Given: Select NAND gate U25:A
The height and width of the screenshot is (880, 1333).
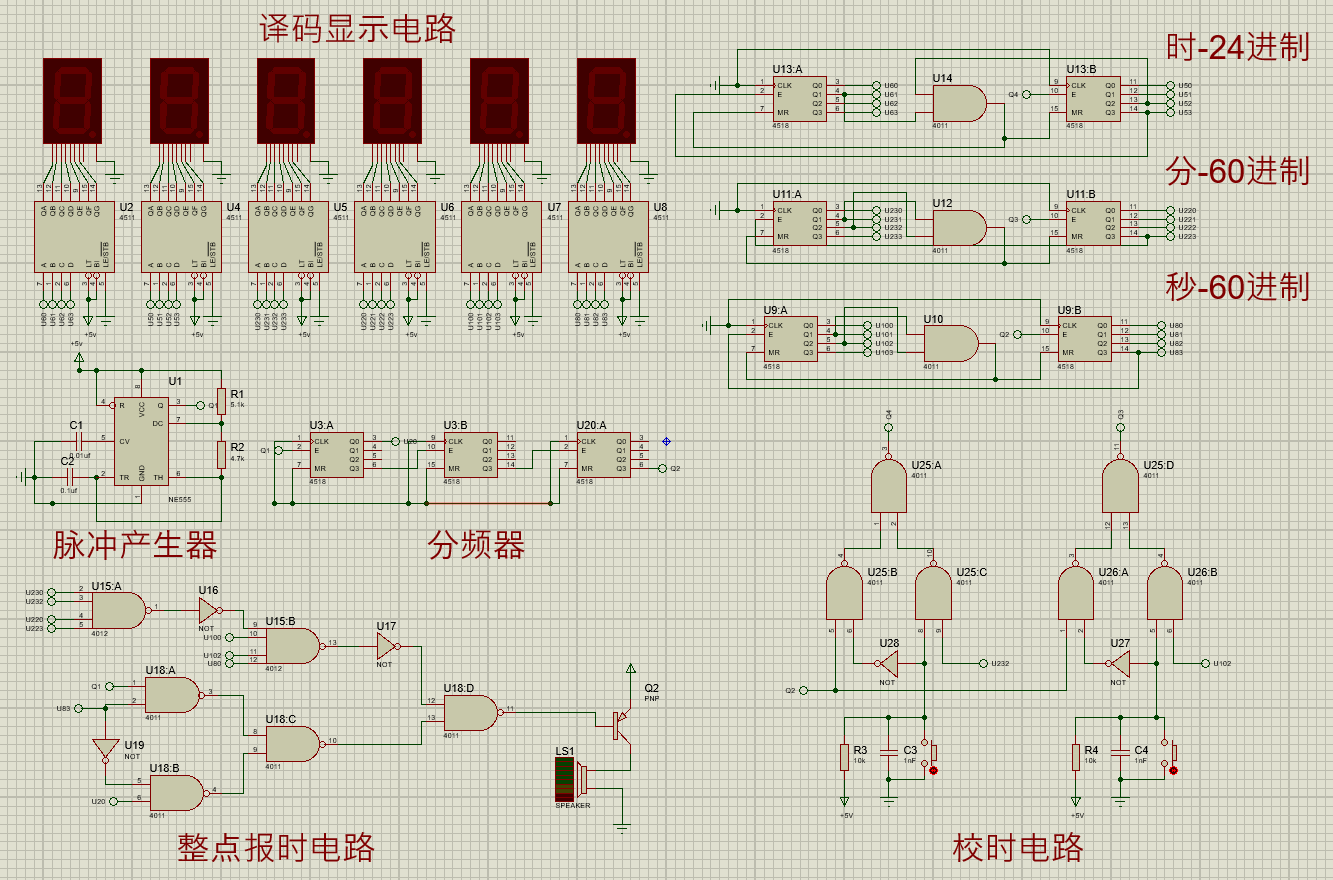Looking at the screenshot, I should point(888,484).
